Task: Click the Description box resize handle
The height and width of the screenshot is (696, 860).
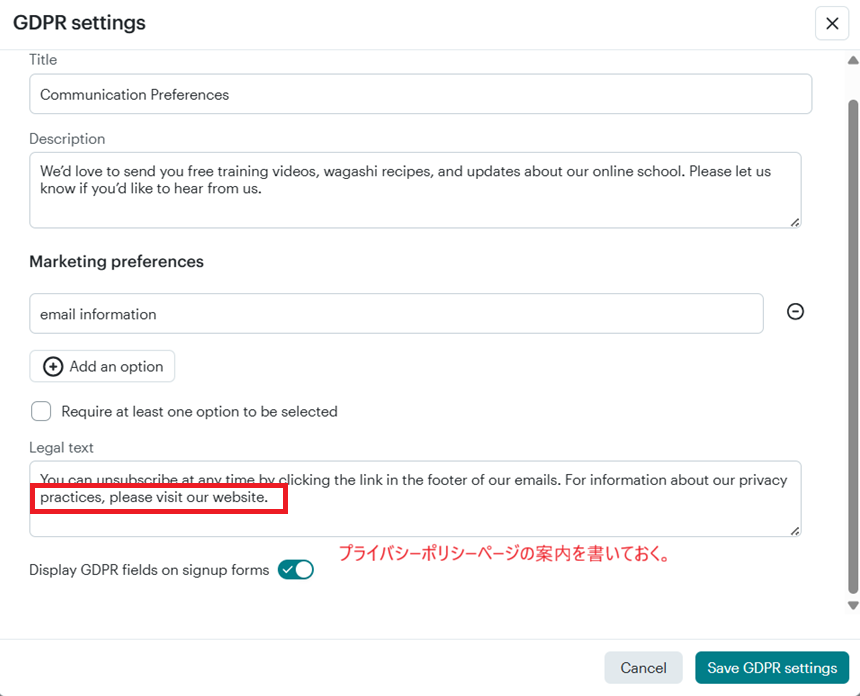Action: [794, 222]
